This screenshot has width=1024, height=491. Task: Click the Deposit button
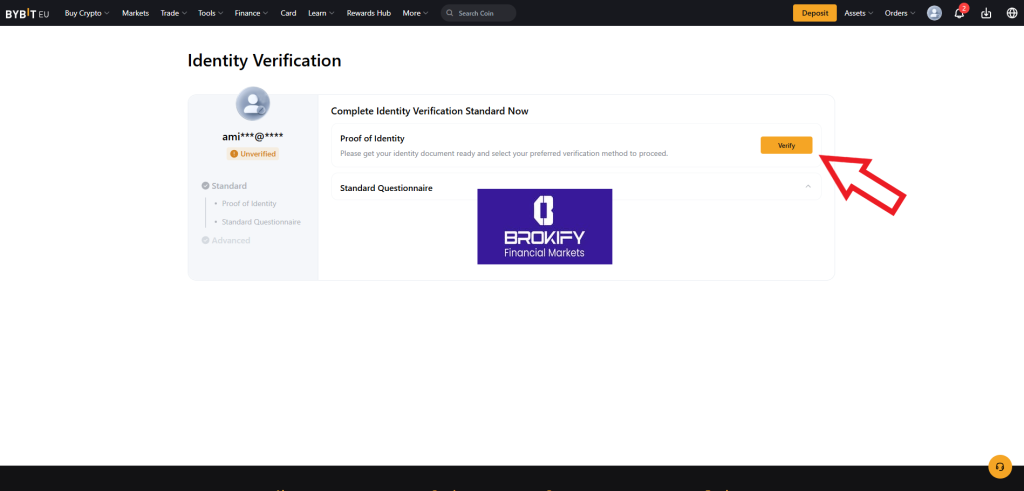coord(814,13)
